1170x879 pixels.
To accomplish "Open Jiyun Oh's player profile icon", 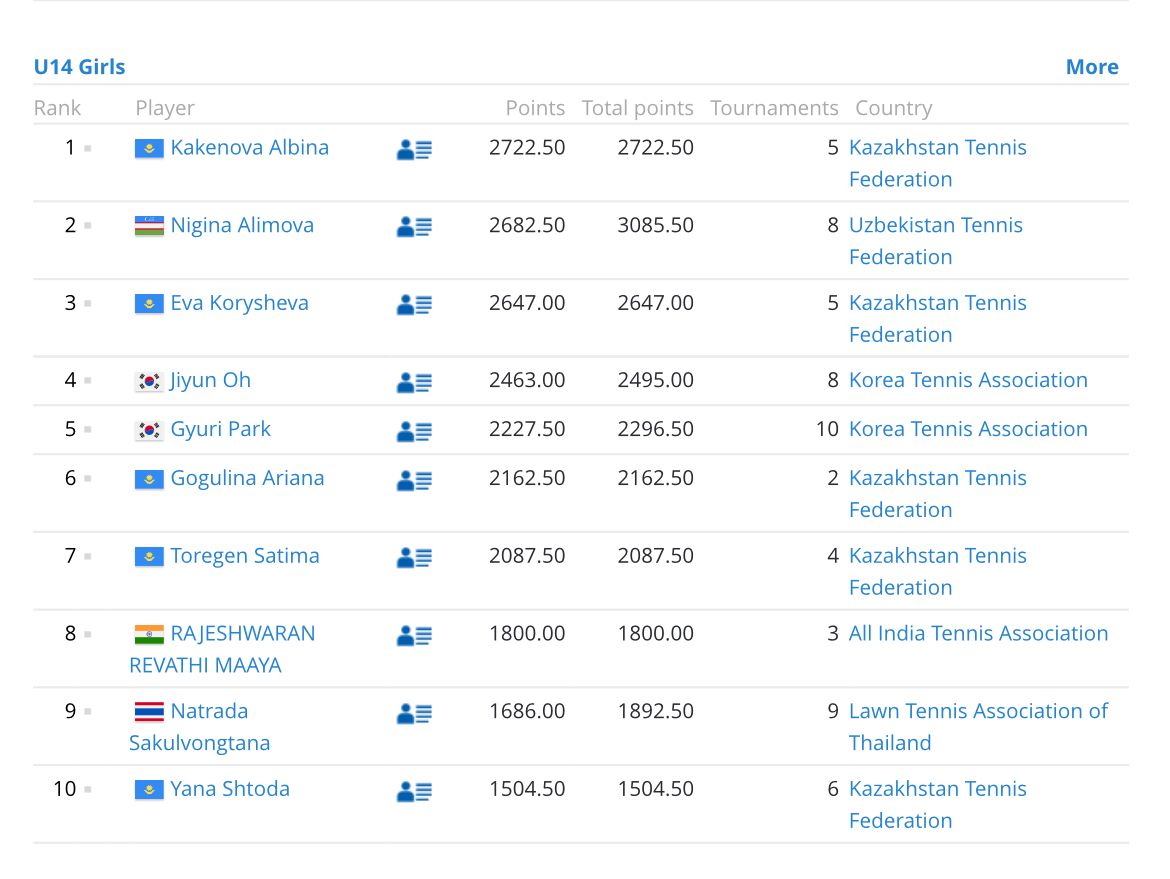I will (x=414, y=383).
